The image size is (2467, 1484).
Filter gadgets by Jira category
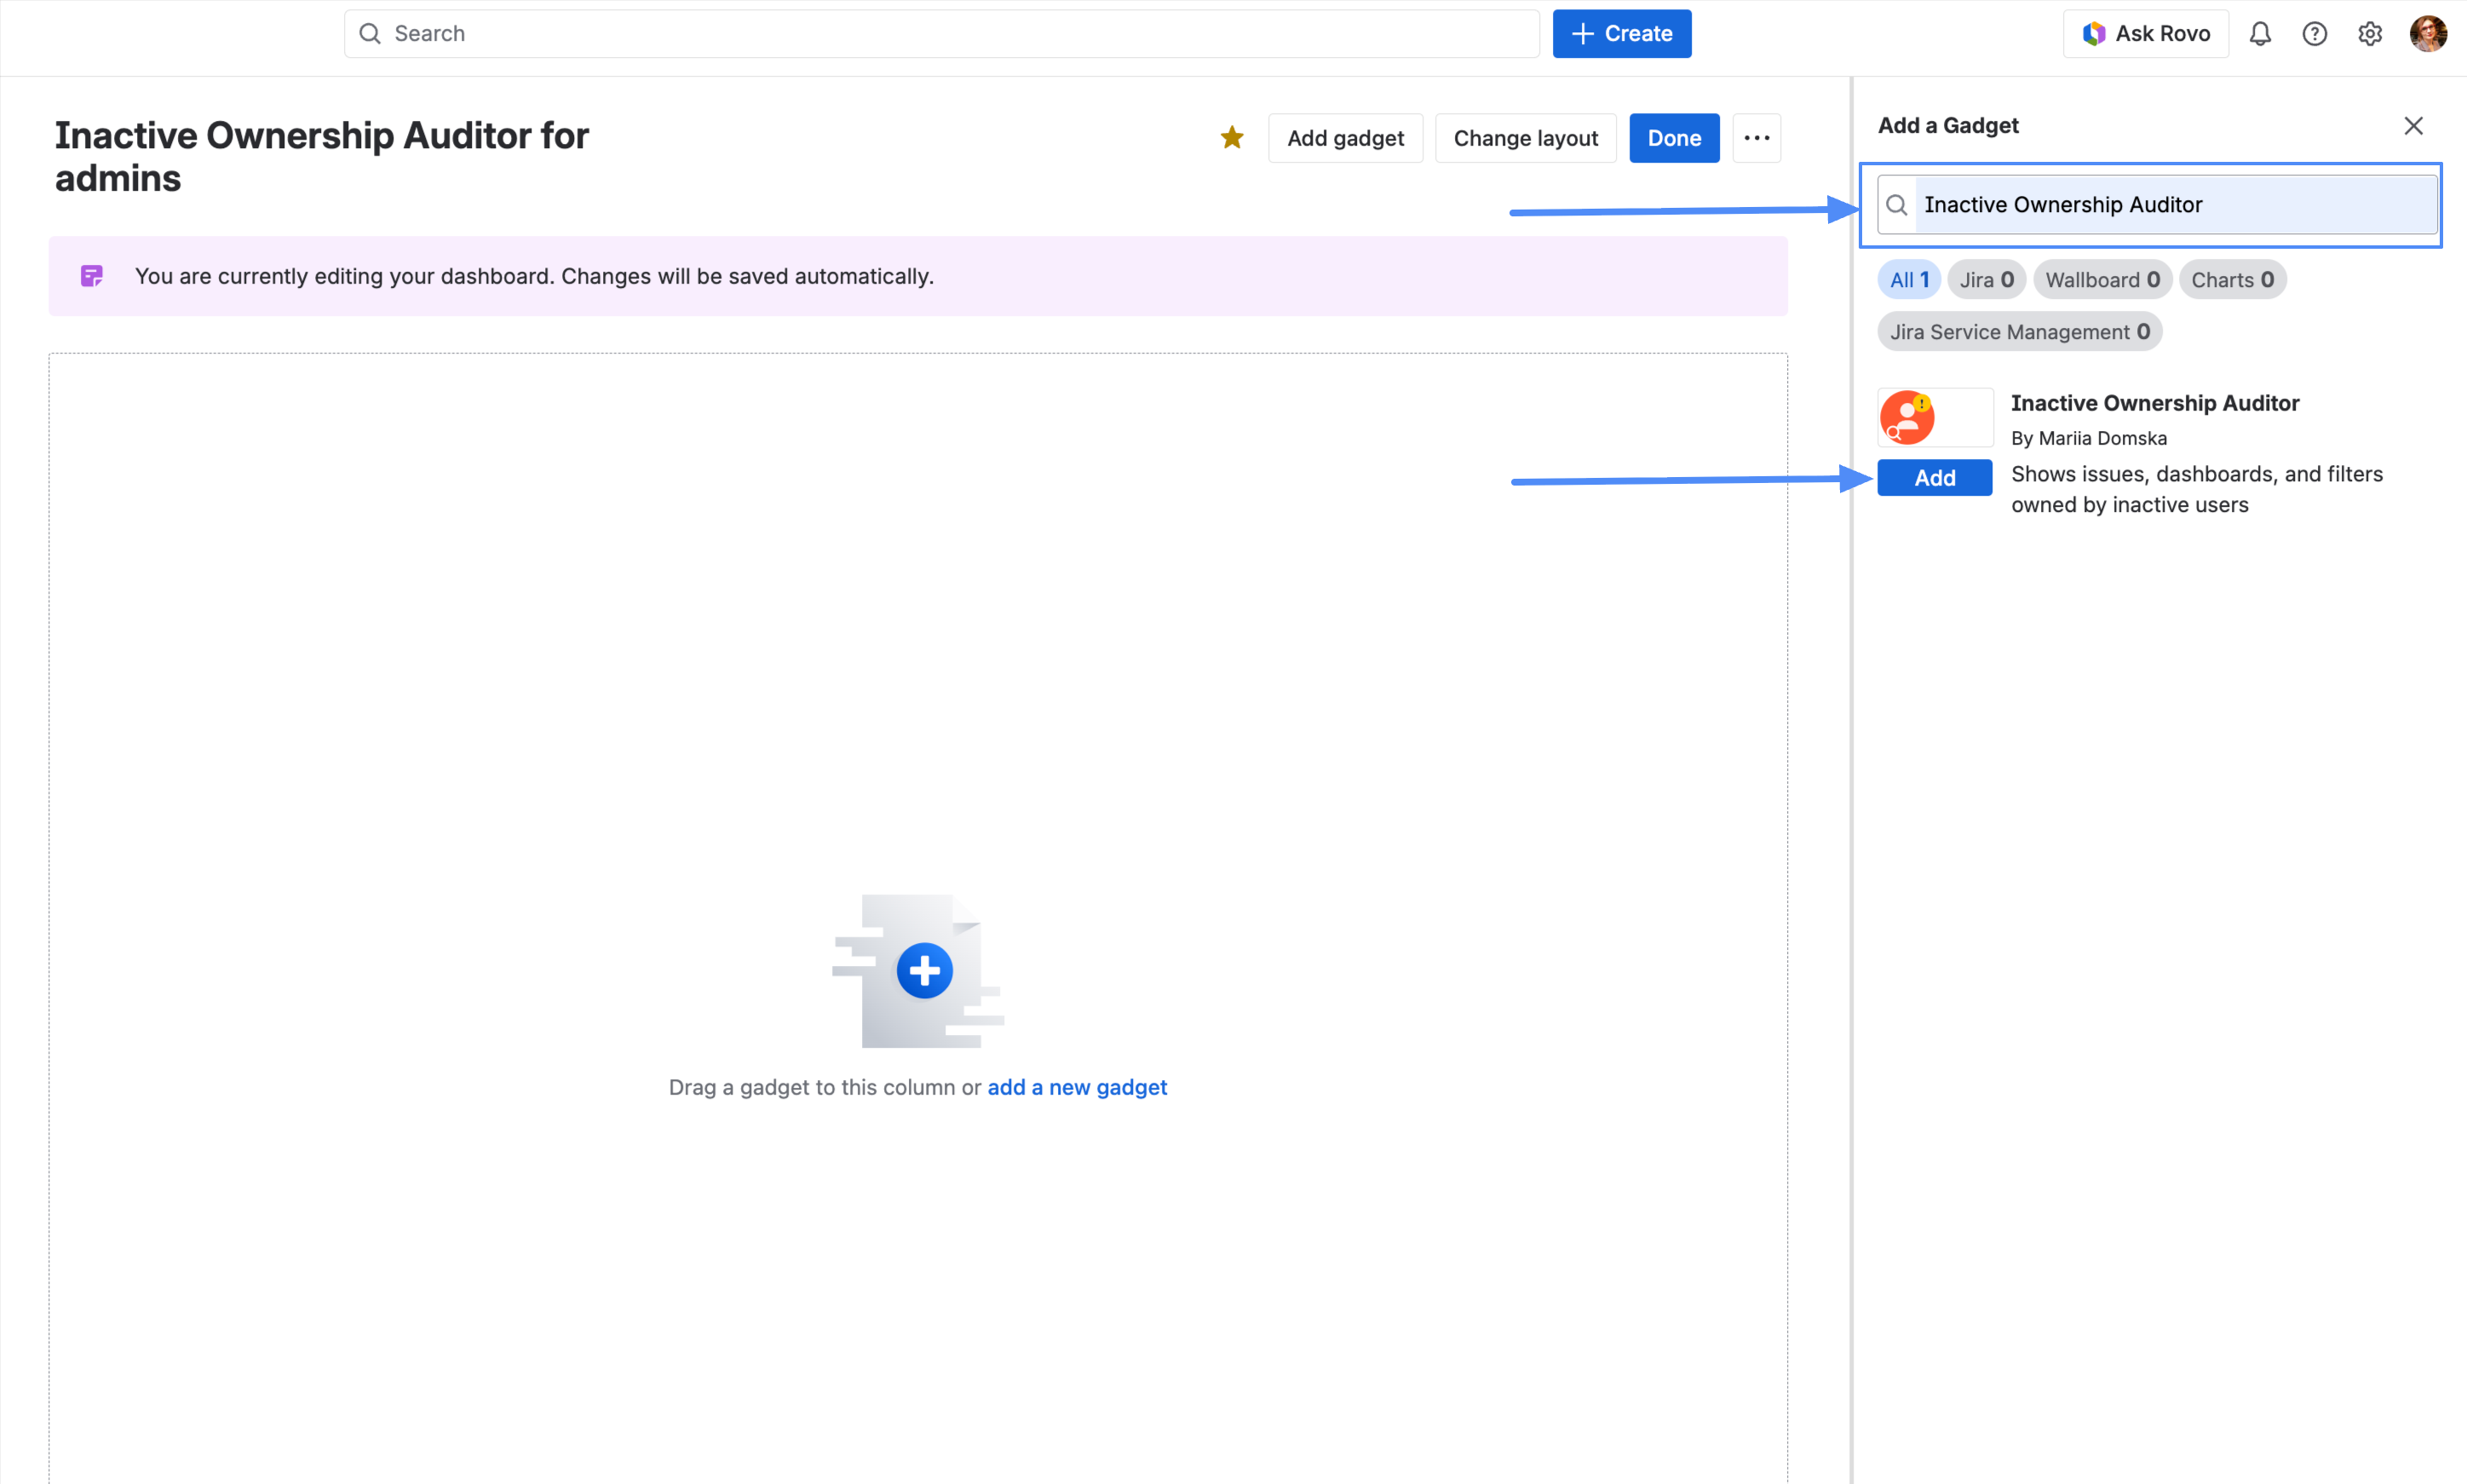pyautogui.click(x=1986, y=280)
